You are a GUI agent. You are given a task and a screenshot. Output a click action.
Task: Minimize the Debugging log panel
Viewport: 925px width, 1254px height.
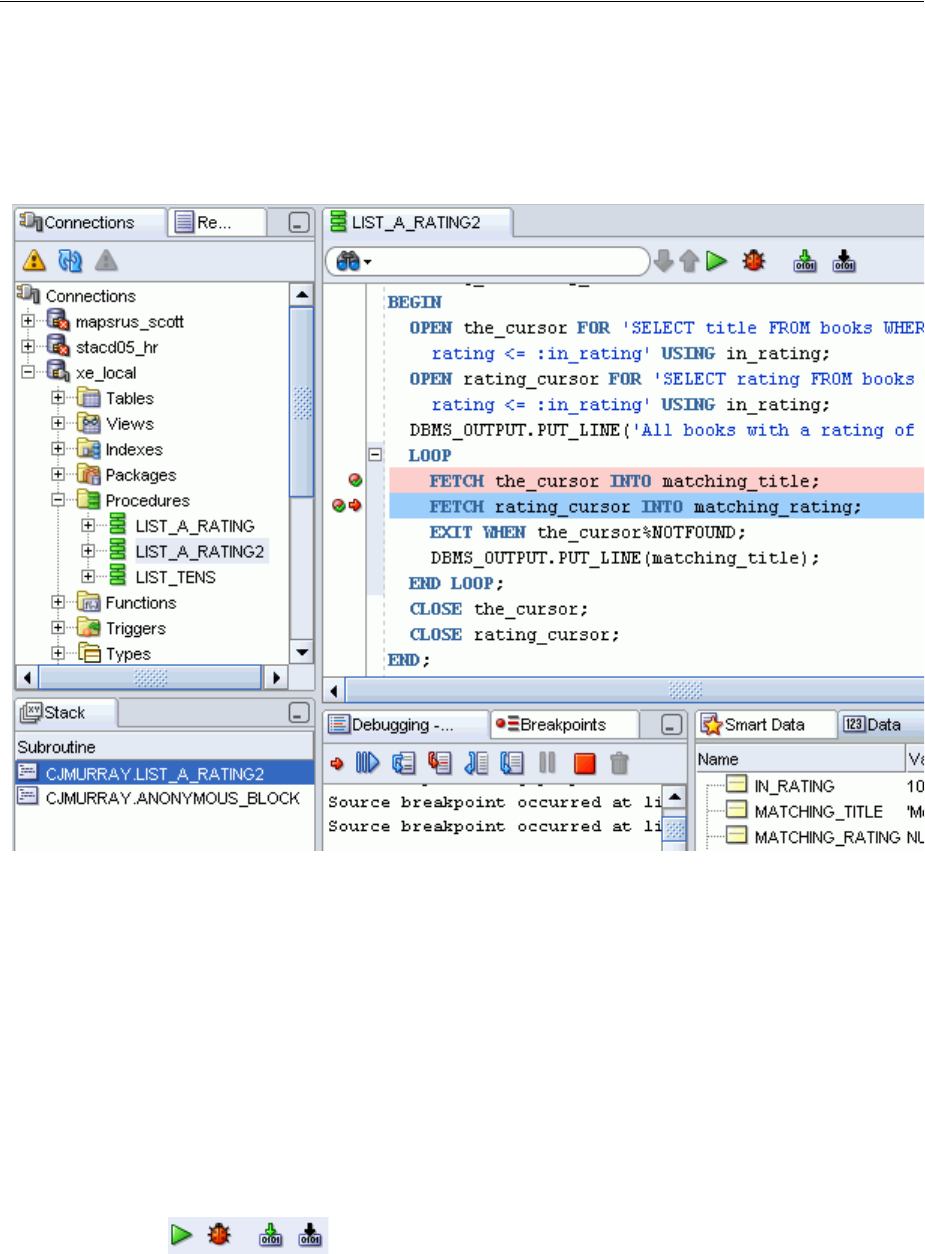[672, 724]
